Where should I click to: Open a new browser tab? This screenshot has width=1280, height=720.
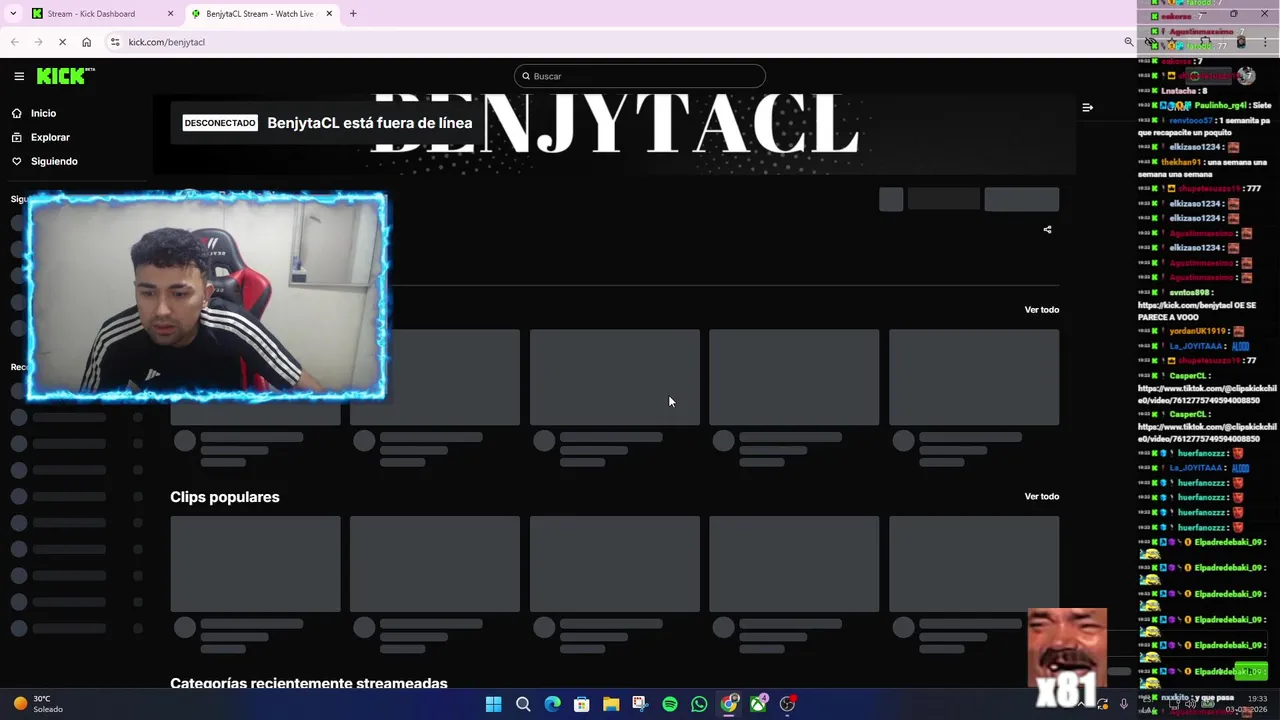[x=353, y=14]
